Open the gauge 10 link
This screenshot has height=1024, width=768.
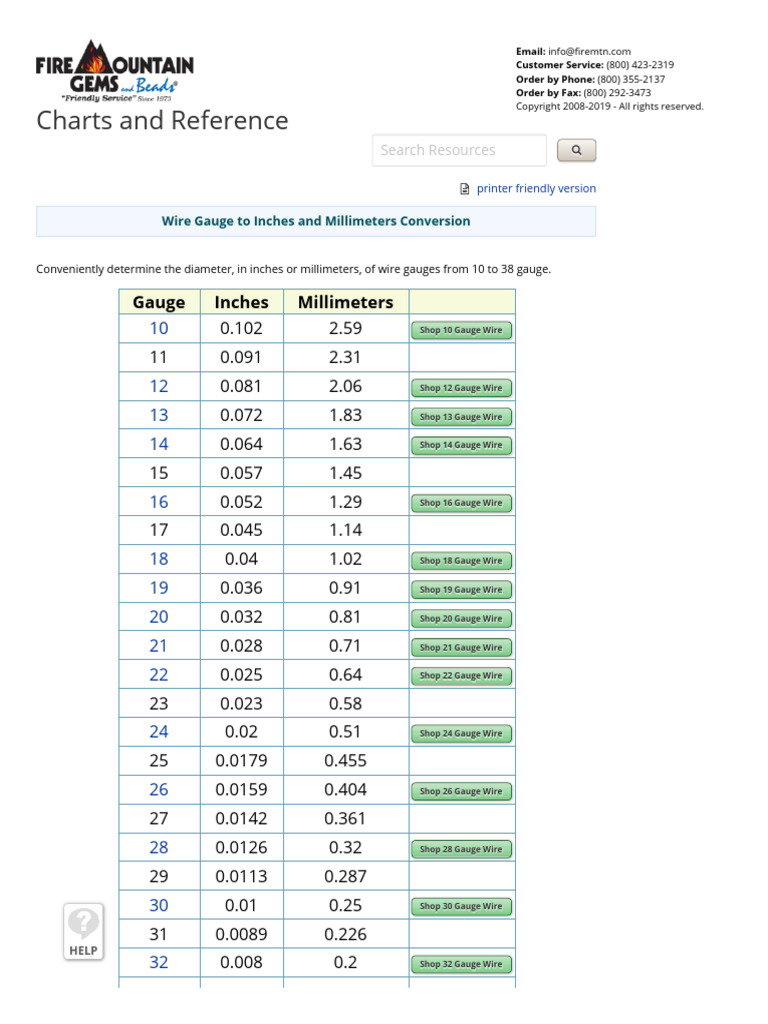pyautogui.click(x=159, y=328)
